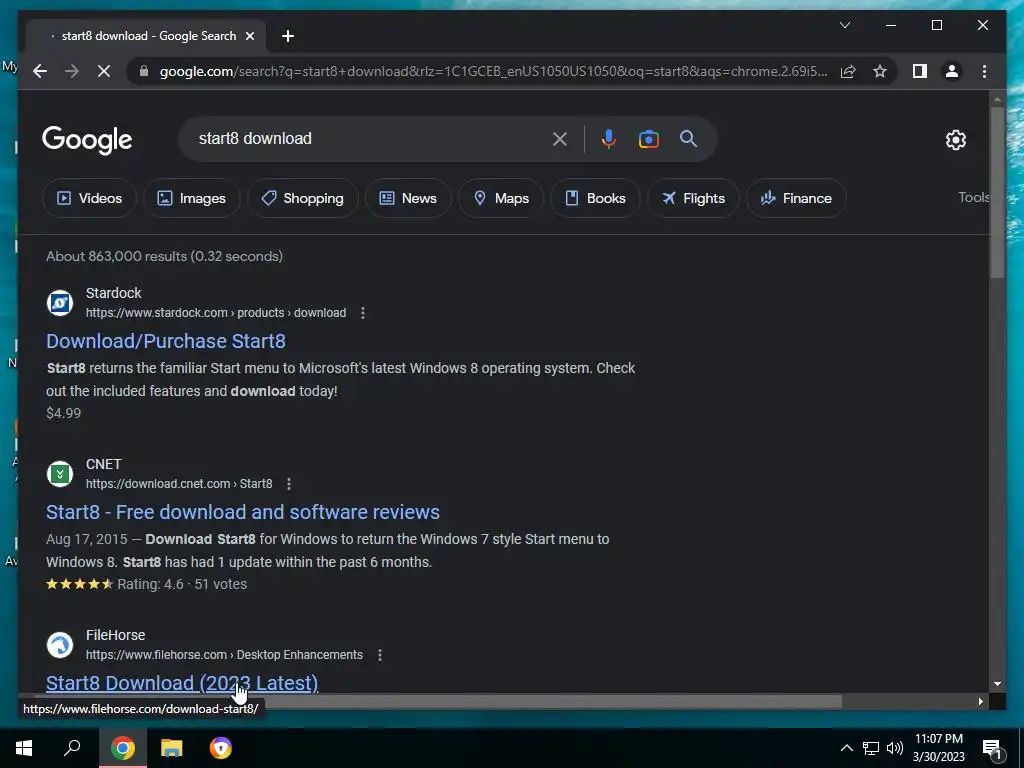1024x768 pixels.
Task: Open the shield app in taskbar
Action: (x=221, y=748)
